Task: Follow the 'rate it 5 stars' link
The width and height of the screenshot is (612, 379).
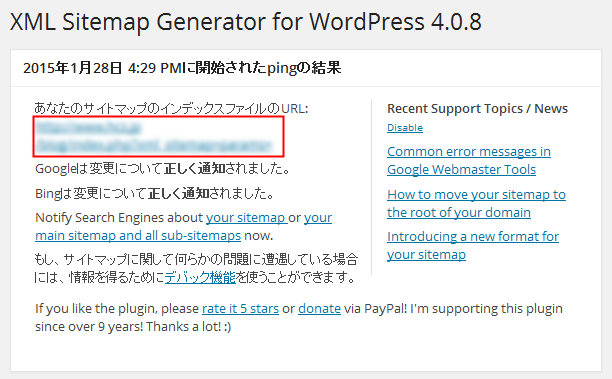Action: coord(240,309)
